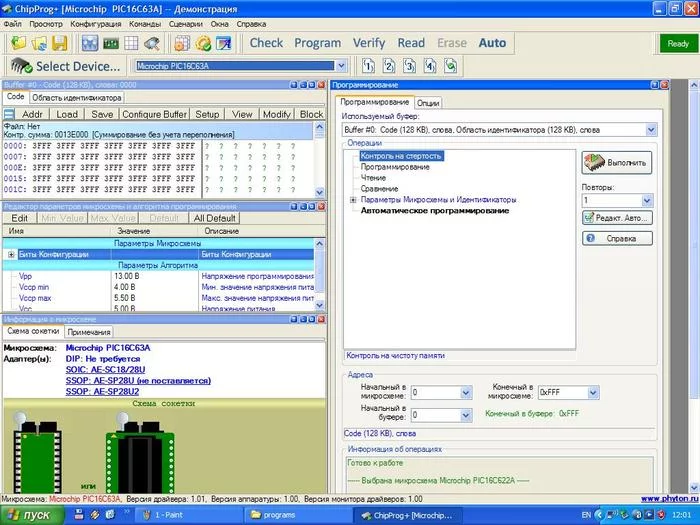This screenshot has width=700, height=525.
Task: Click the grid table toolbar icon
Action: point(131,43)
